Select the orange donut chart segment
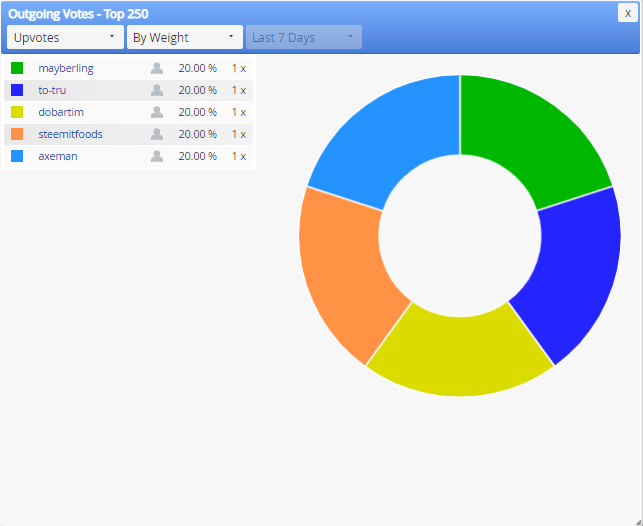Image resolution: width=643 pixels, height=526 pixels. point(344,273)
